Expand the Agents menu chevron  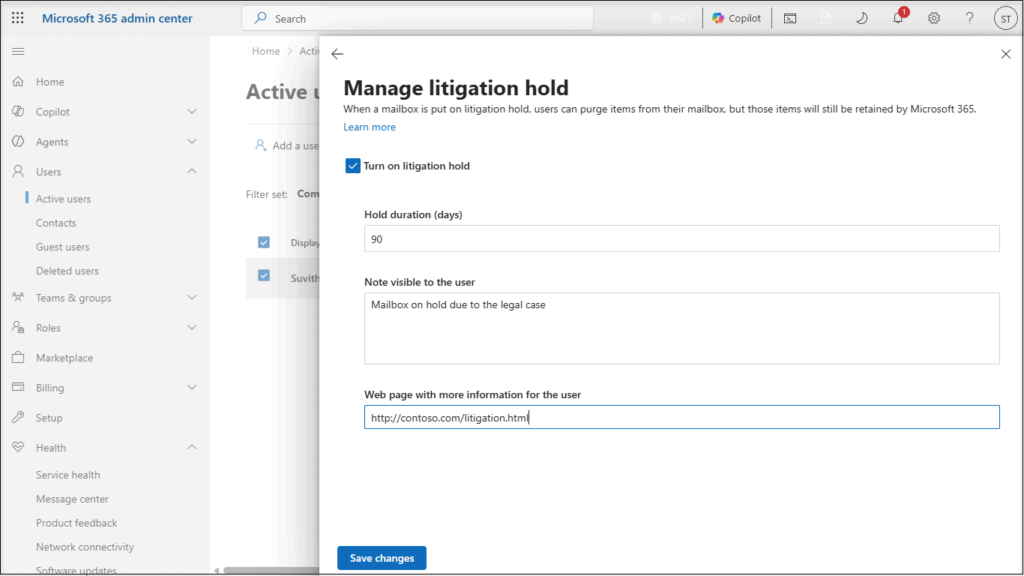click(192, 142)
